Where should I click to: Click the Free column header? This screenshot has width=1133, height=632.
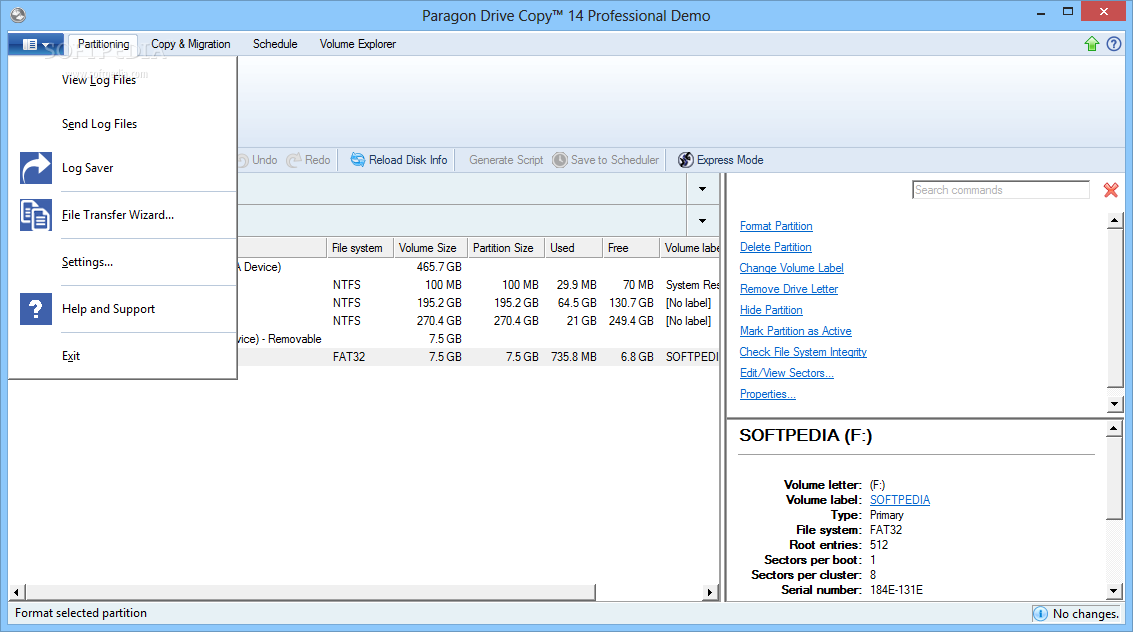click(x=632, y=248)
